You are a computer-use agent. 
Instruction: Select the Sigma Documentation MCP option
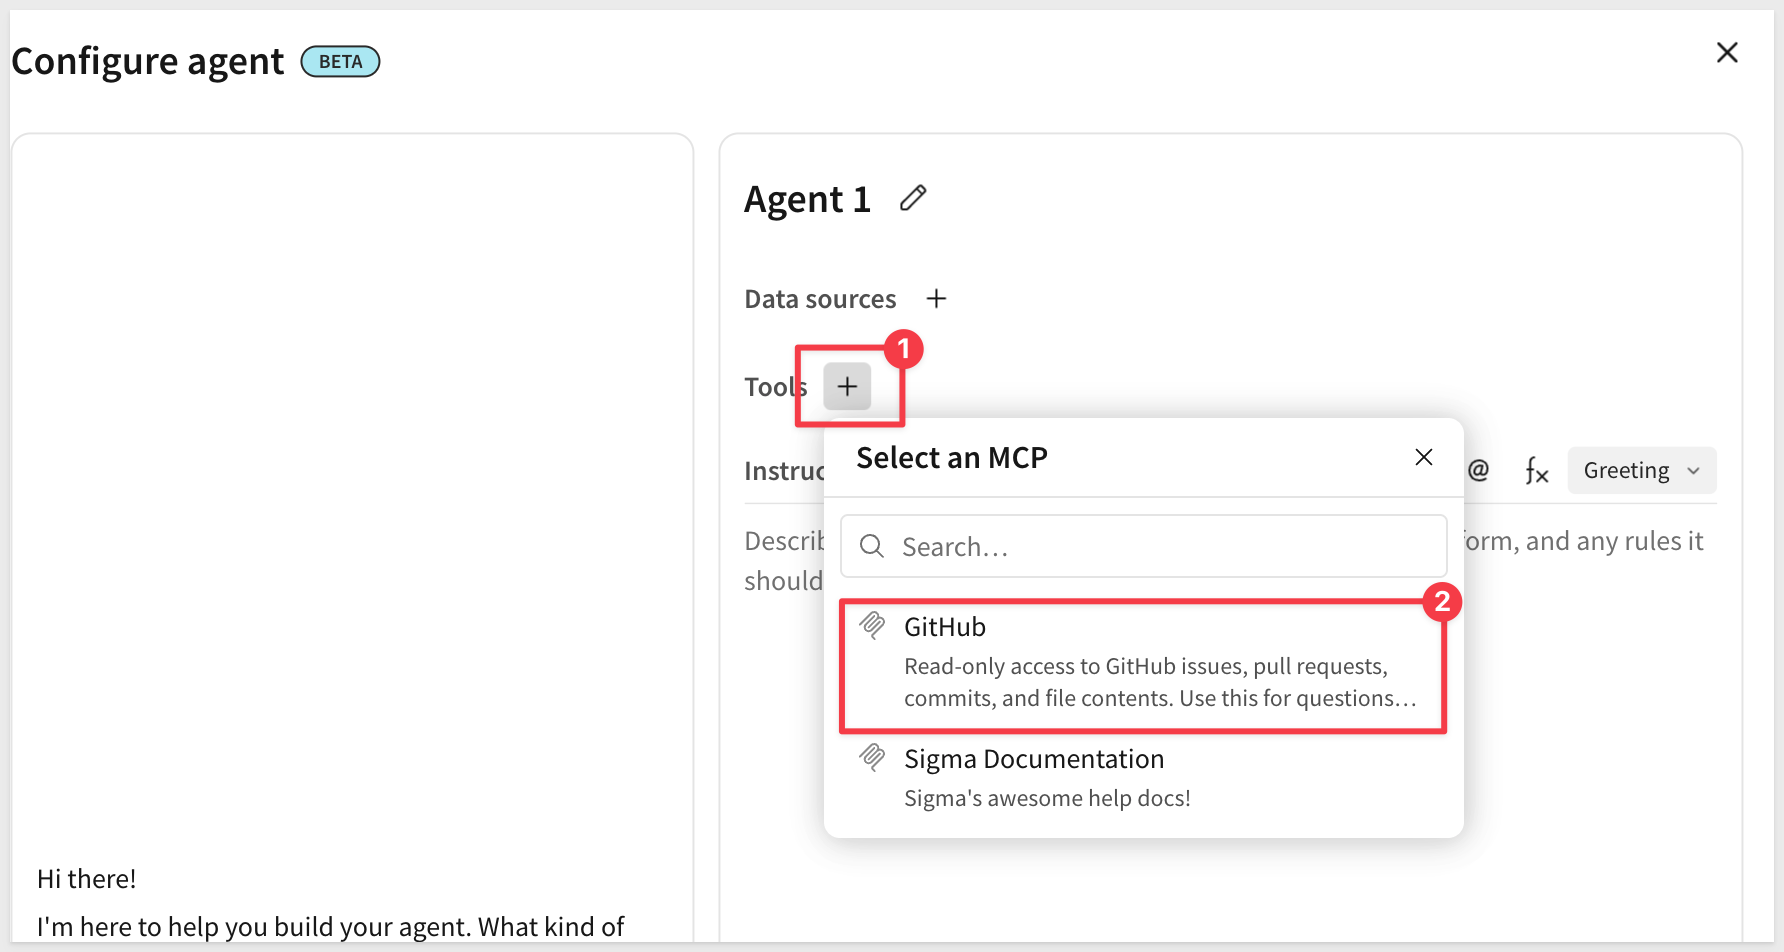pos(1144,778)
